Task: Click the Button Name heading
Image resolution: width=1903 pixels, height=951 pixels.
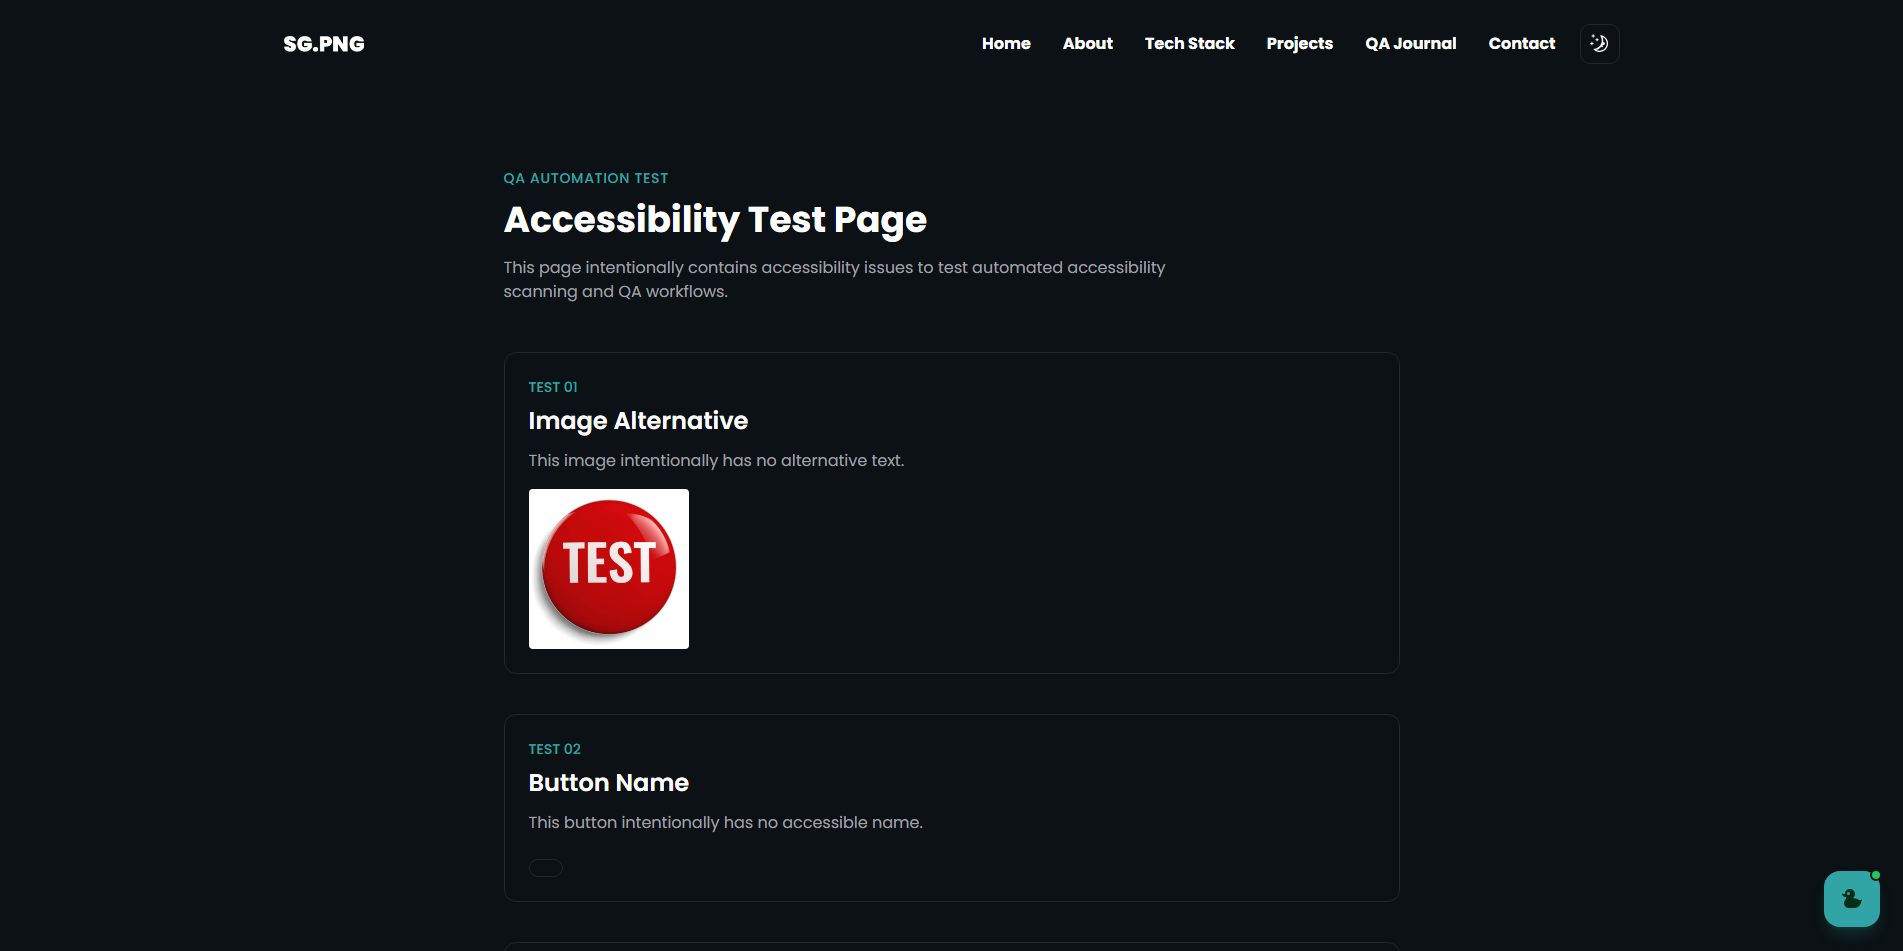Action: tap(609, 783)
